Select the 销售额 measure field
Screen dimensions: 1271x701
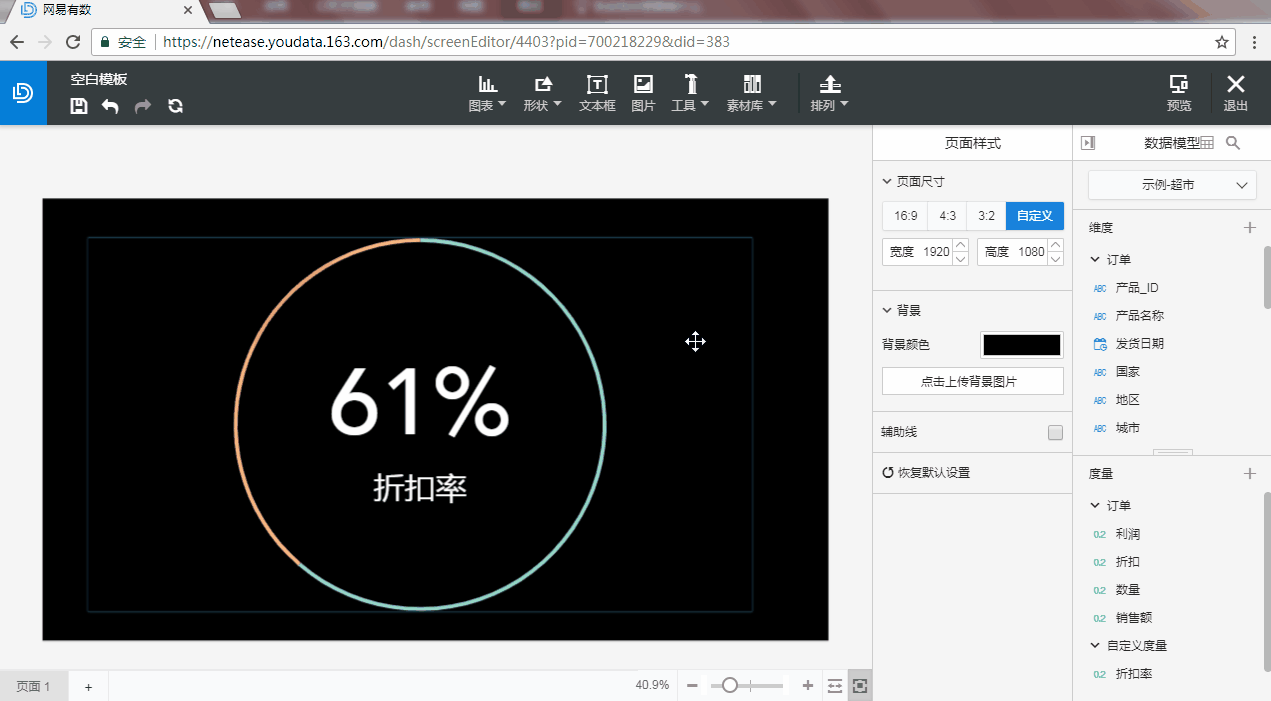tap(1133, 618)
